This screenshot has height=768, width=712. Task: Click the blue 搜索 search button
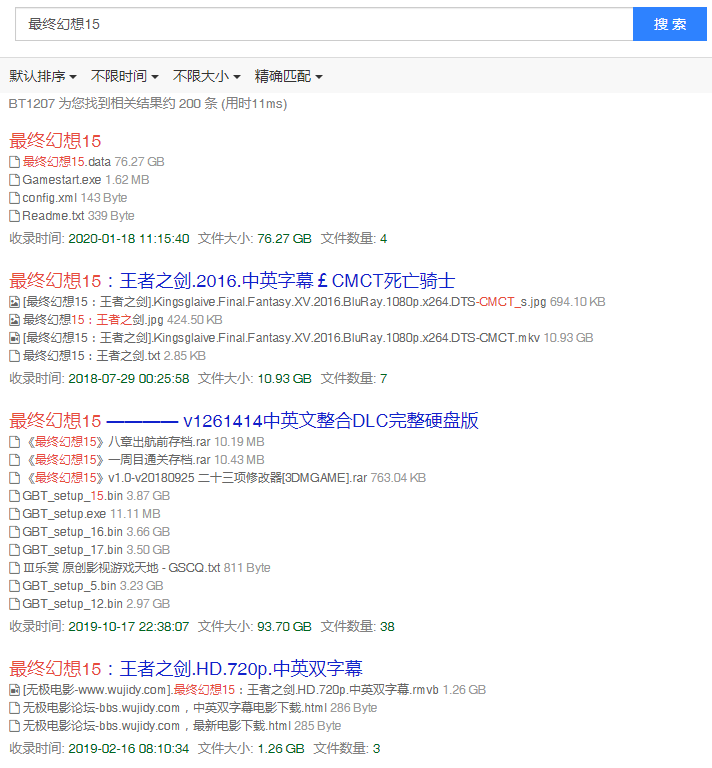click(x=669, y=24)
